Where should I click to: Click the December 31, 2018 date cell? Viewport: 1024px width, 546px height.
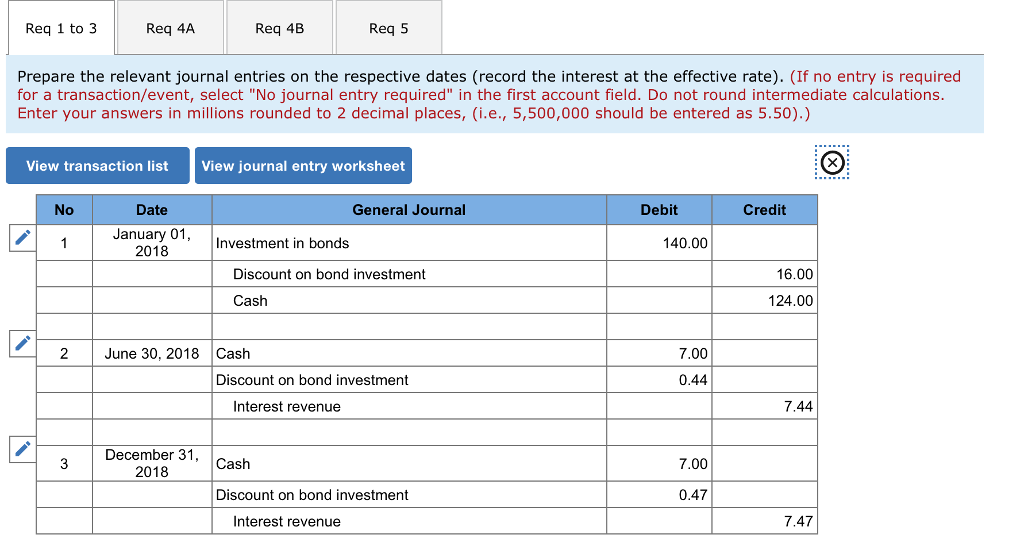tap(152, 464)
